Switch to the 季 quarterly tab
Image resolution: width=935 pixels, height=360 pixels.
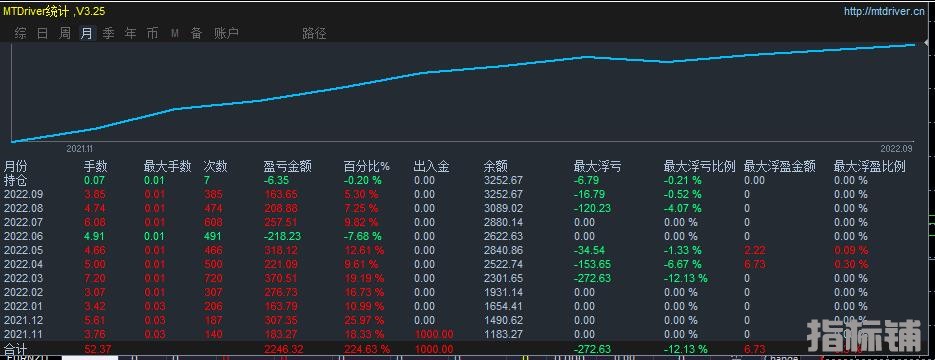(109, 34)
